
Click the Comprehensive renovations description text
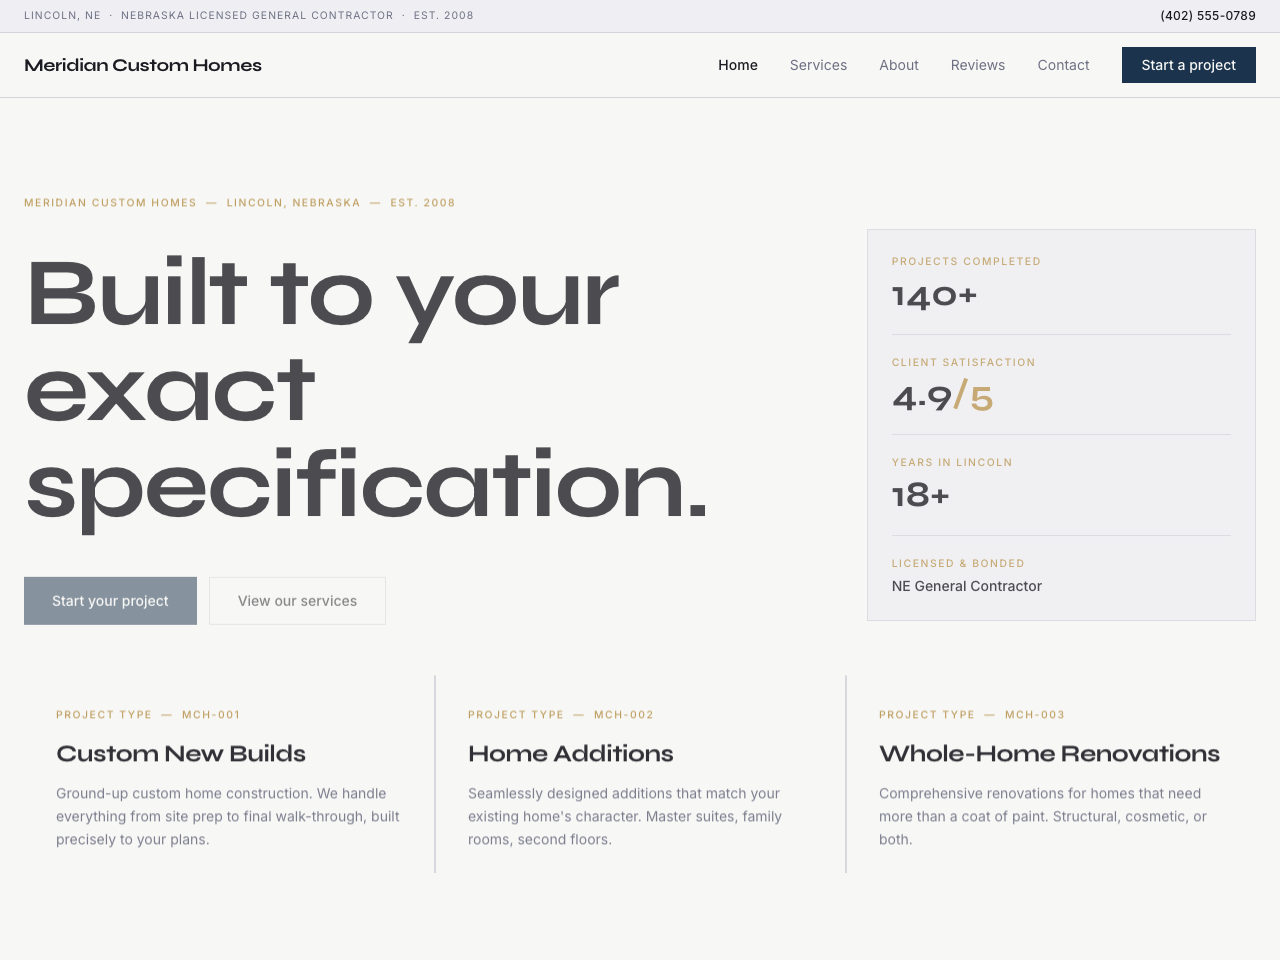(1043, 816)
